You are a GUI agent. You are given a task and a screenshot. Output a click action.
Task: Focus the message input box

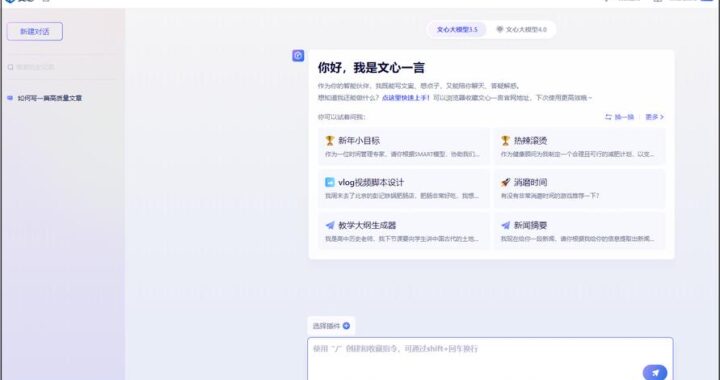click(490, 359)
